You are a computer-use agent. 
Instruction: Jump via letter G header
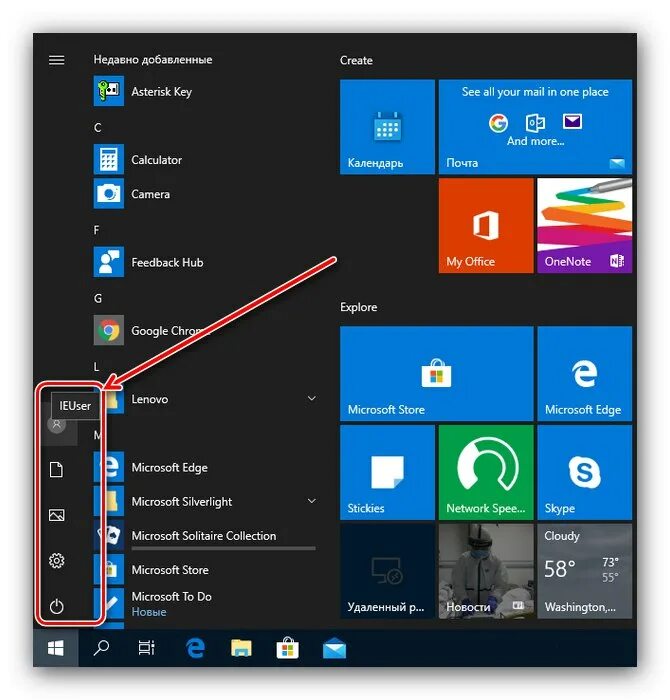98,298
